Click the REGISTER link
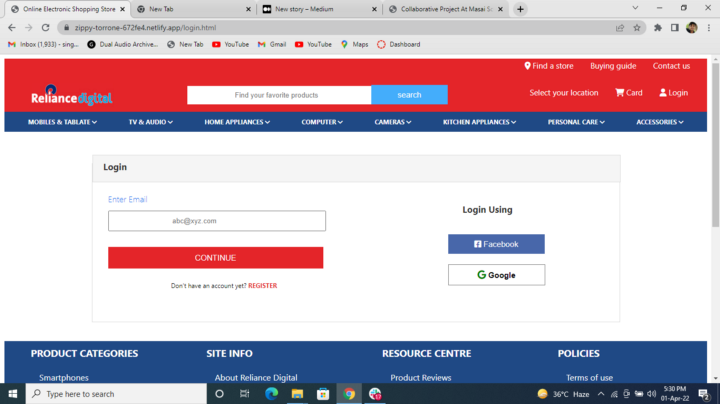Viewport: 720px width, 404px height. click(263, 286)
